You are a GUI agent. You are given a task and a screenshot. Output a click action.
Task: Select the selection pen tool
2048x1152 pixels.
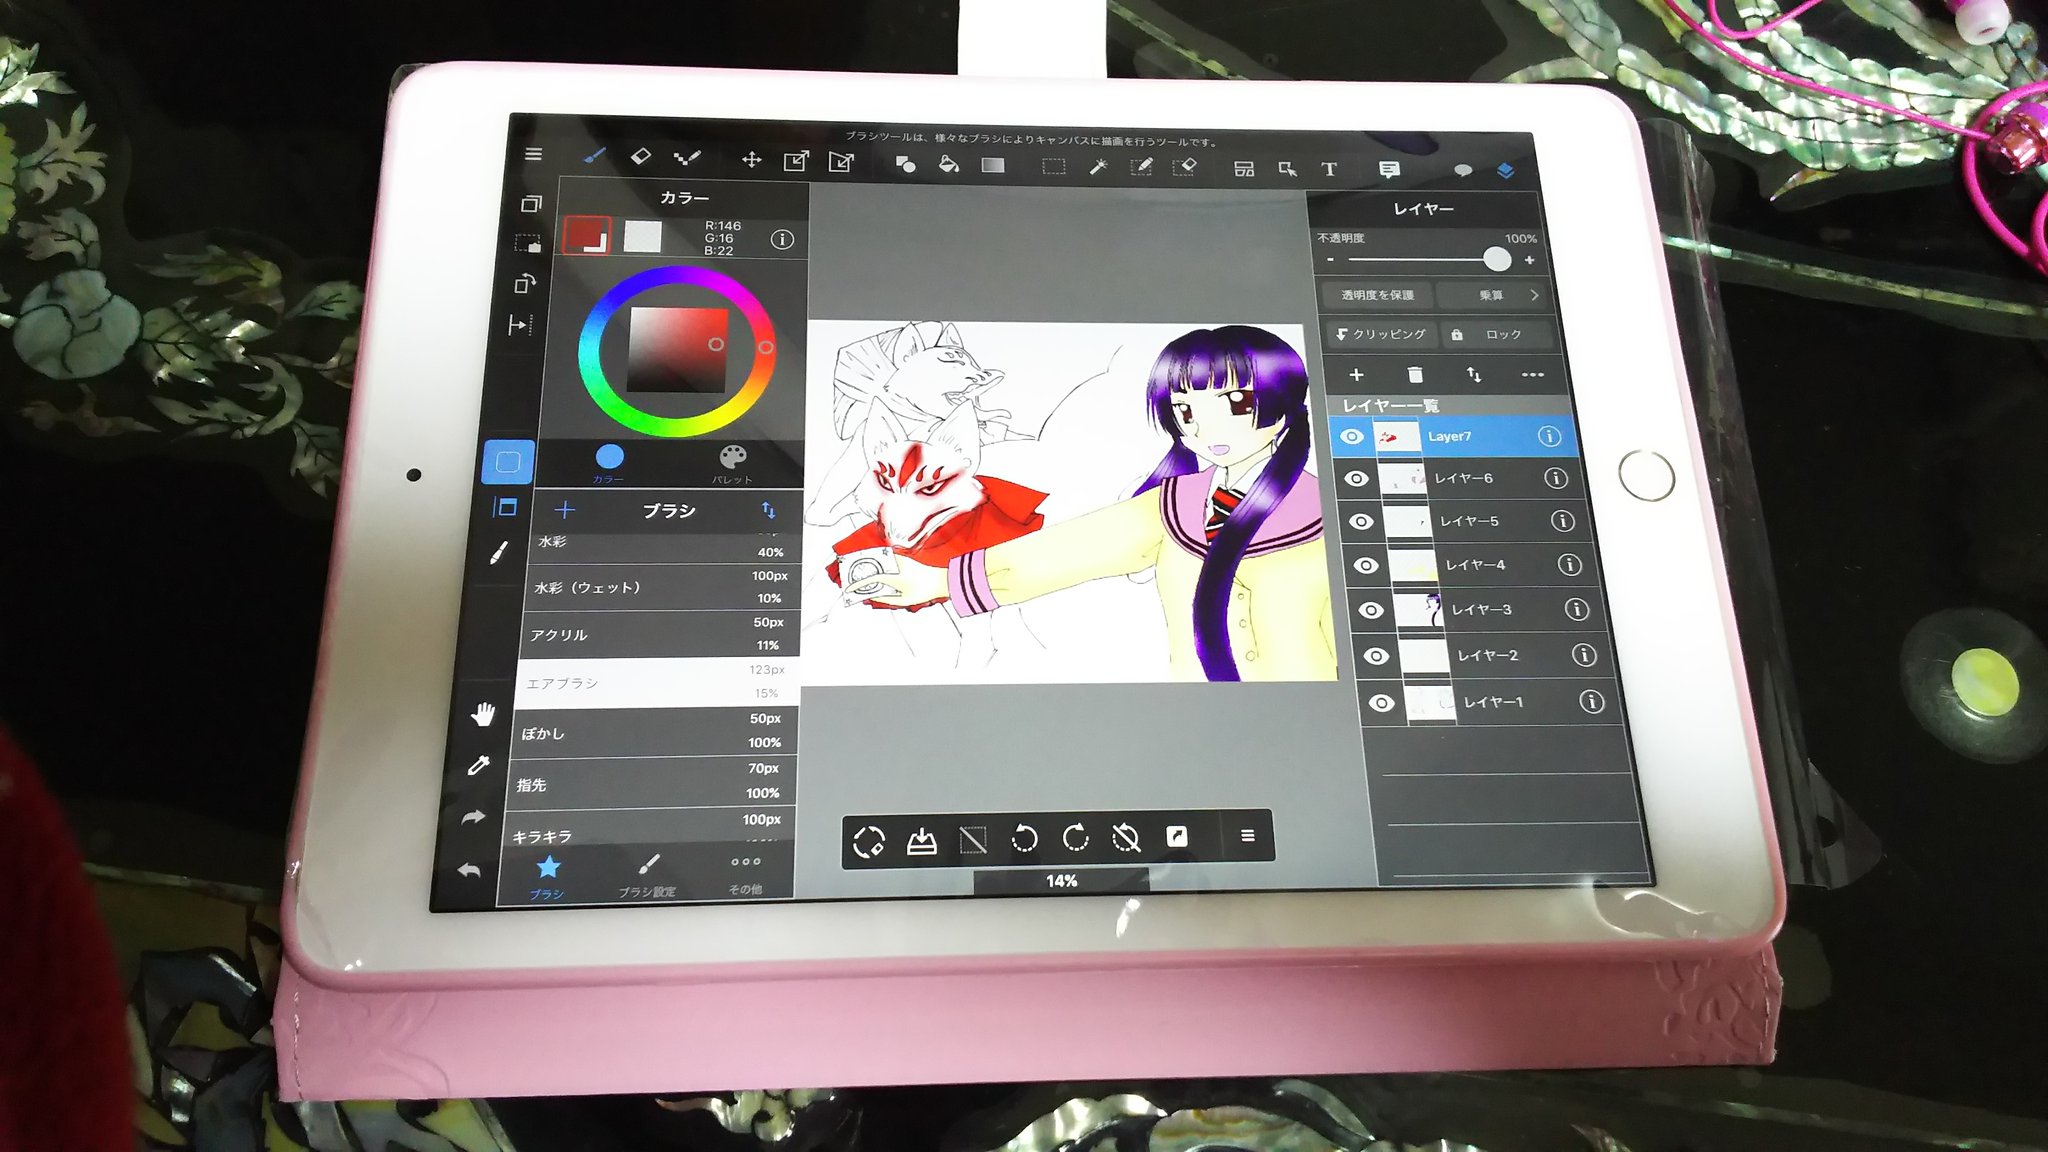[1141, 167]
